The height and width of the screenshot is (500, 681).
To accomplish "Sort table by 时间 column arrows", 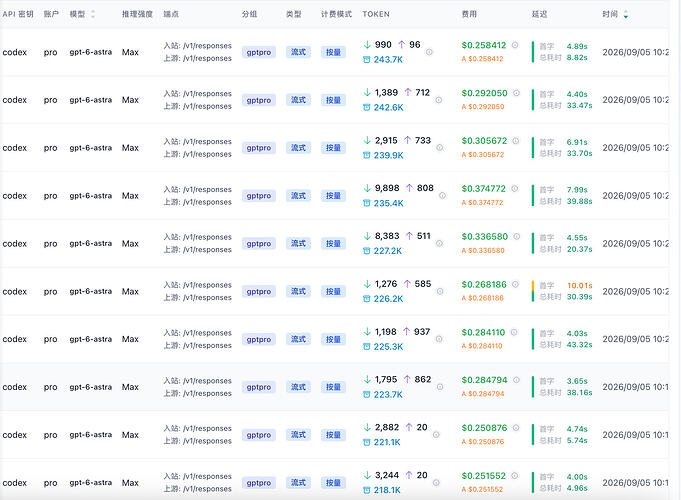I will 626,14.
